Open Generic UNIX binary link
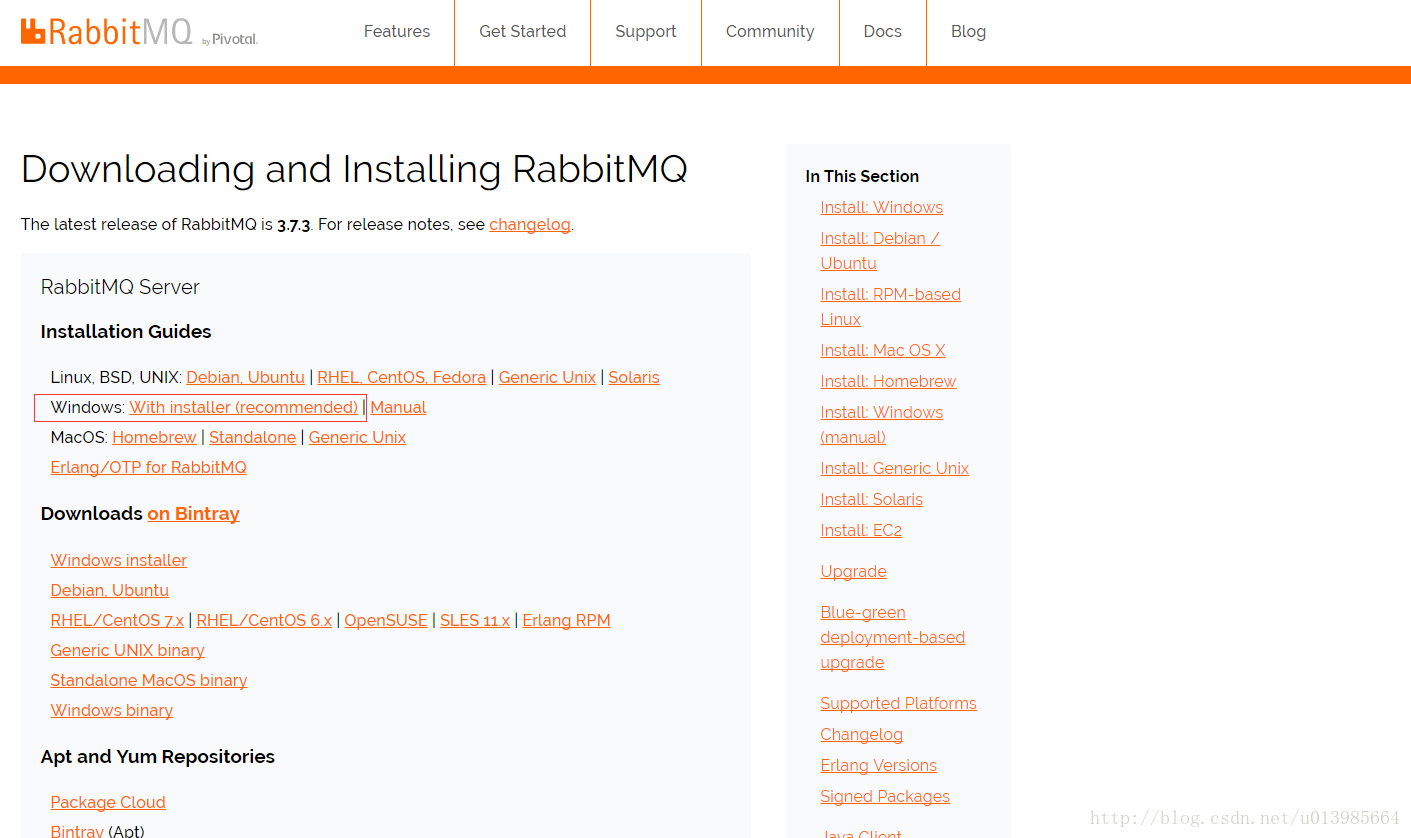The image size is (1411, 838). [127, 650]
